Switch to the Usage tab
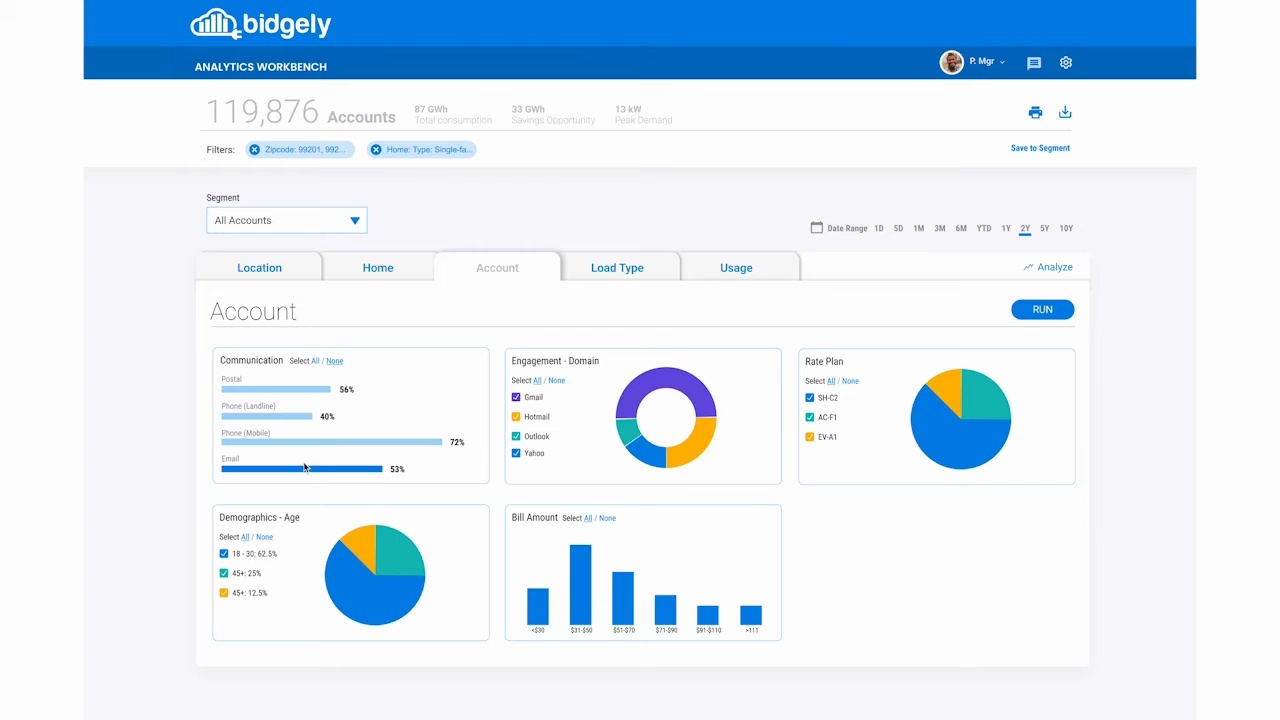This screenshot has height=720, width=1280. coord(736,267)
